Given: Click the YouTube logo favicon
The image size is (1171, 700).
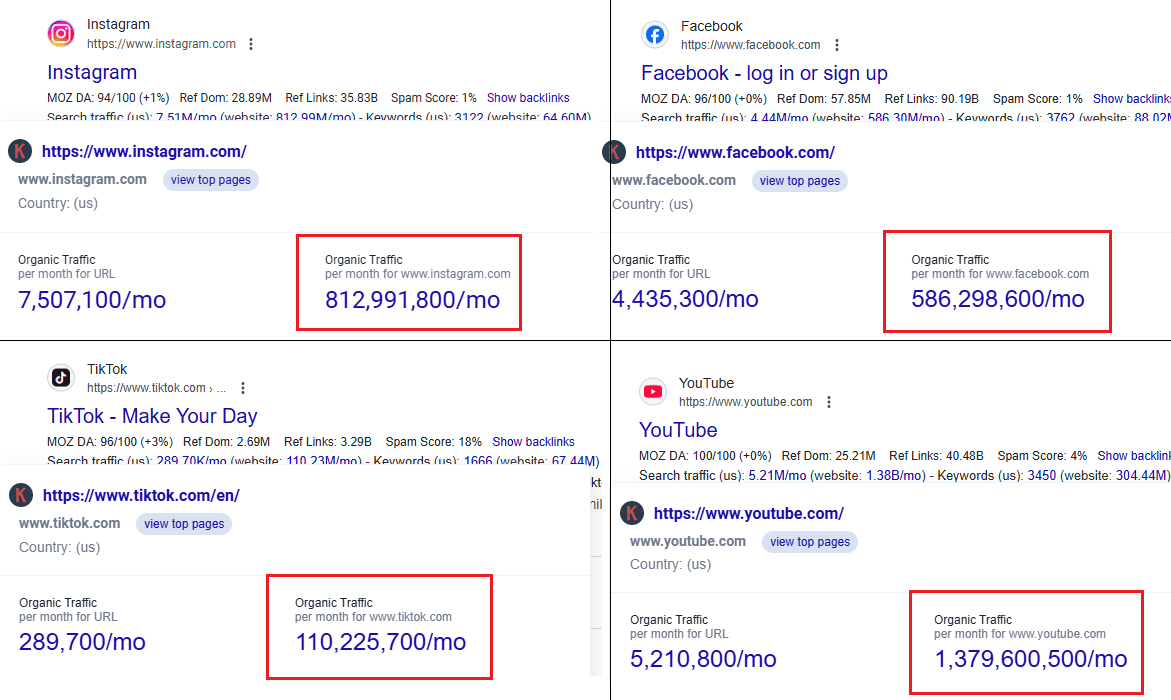Looking at the screenshot, I should [x=653, y=391].
